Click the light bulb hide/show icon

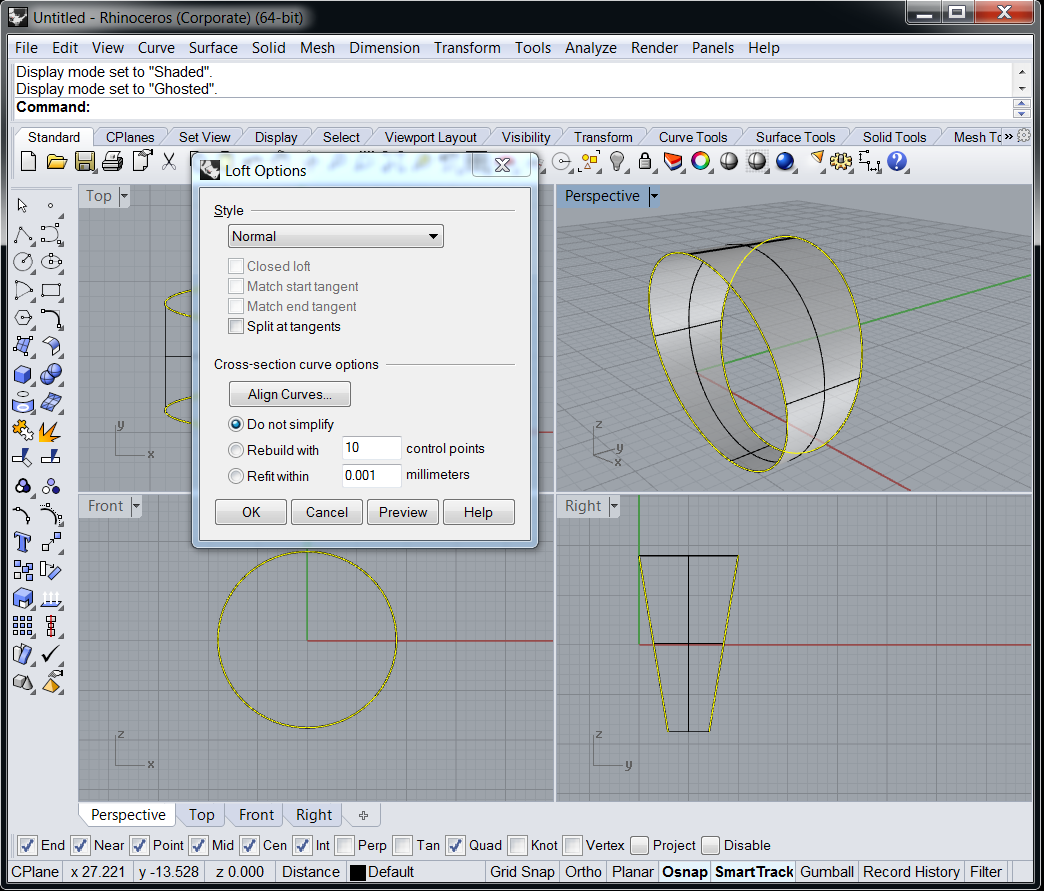617,161
